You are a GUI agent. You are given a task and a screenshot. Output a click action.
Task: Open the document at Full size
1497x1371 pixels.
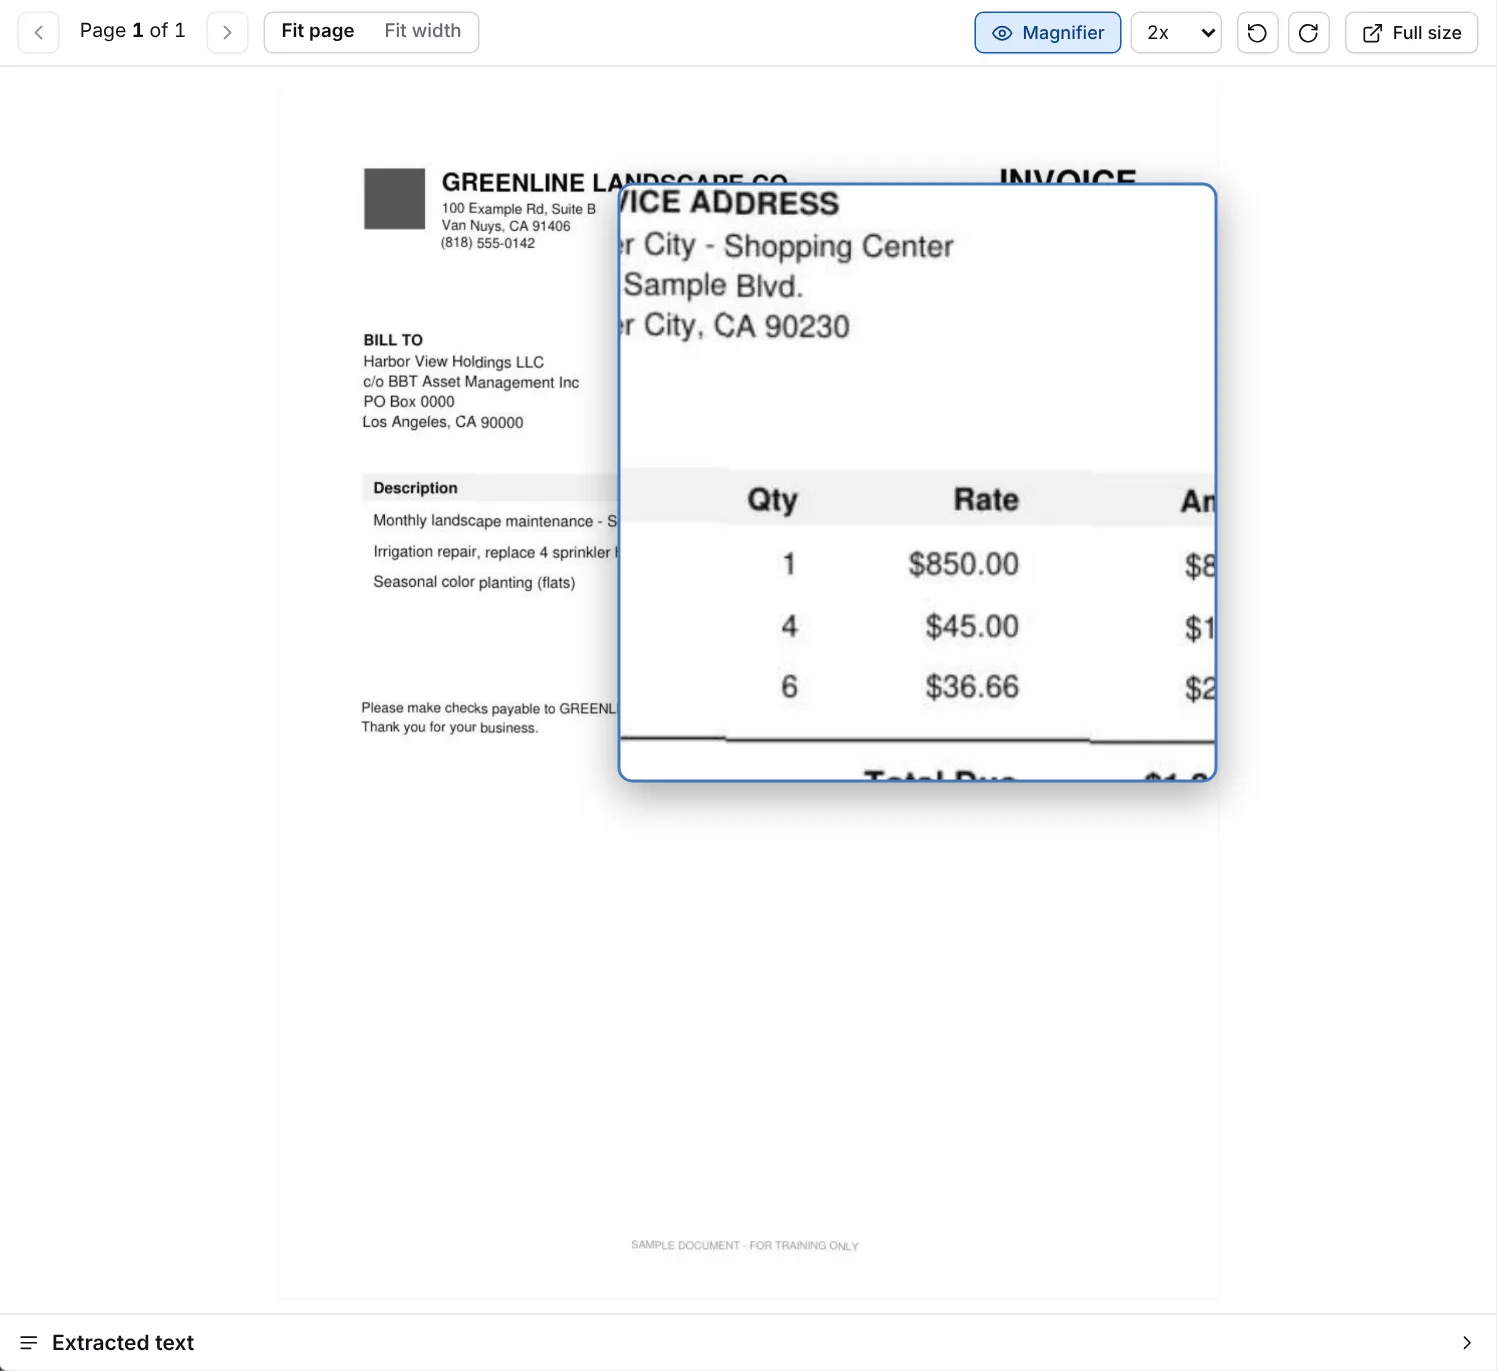point(1411,32)
